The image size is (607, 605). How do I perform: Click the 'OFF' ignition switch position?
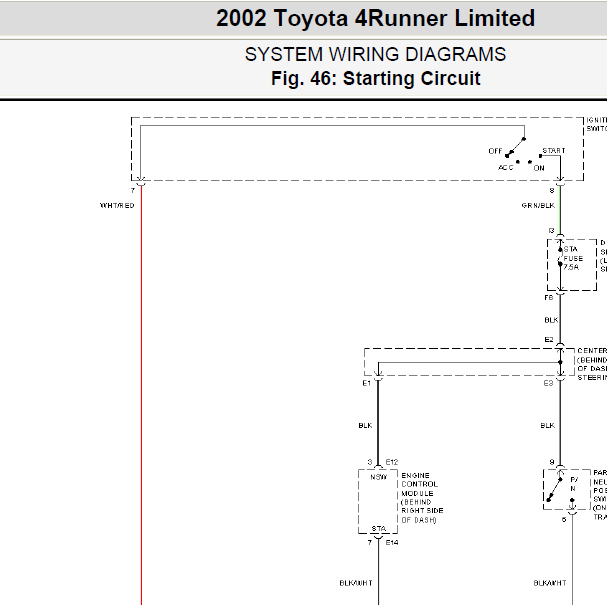tap(495, 151)
